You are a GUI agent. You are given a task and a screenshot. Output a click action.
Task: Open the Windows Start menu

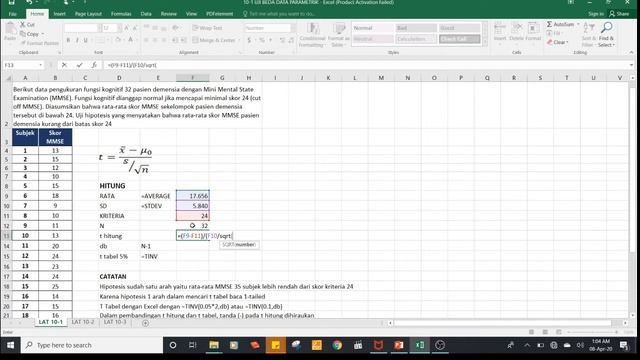click(10, 345)
